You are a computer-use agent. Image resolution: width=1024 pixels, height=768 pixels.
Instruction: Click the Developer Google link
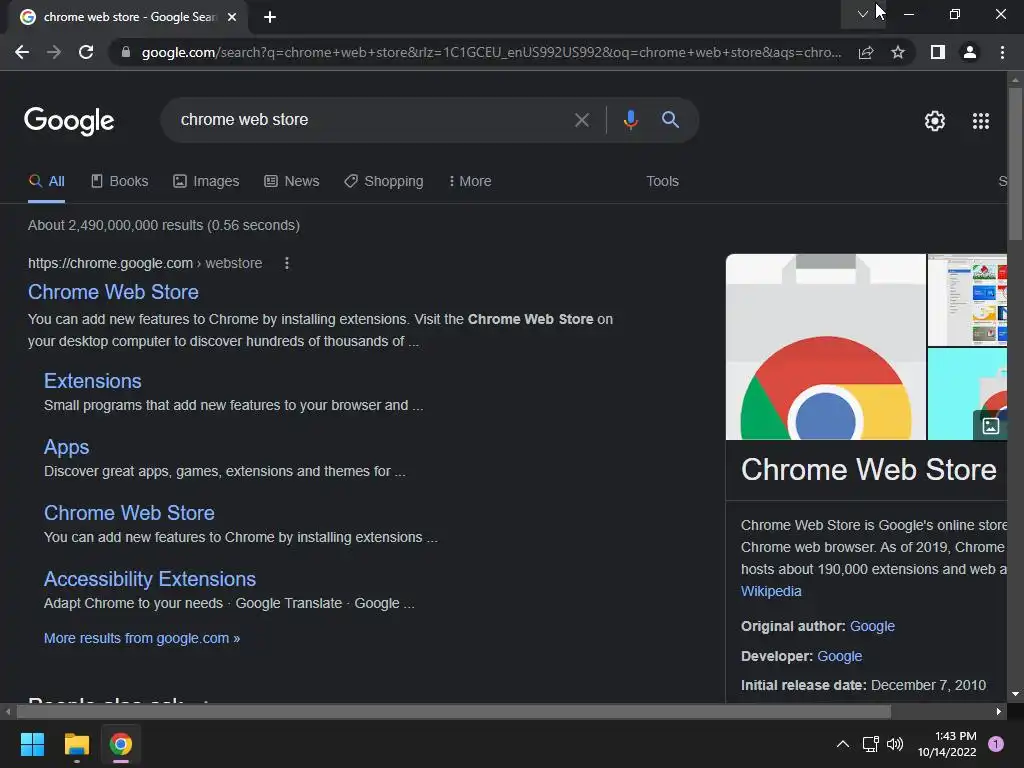click(840, 656)
